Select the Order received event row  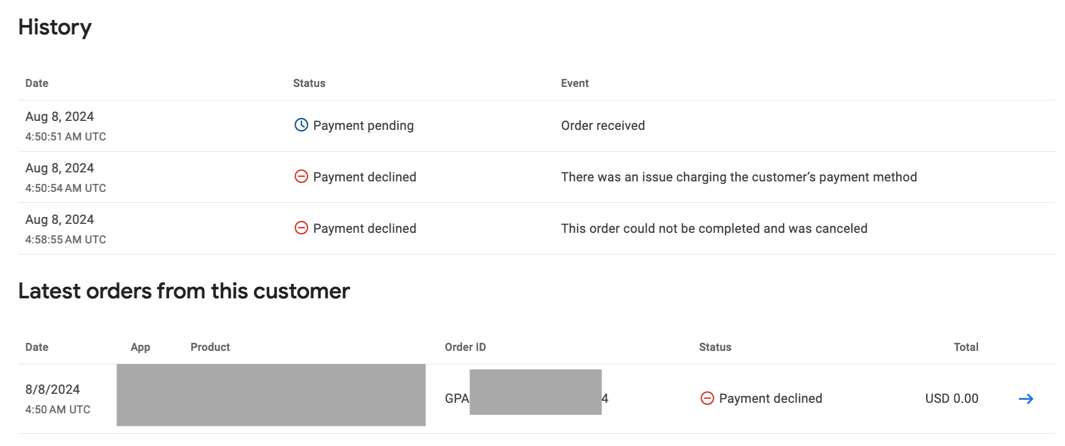point(537,126)
